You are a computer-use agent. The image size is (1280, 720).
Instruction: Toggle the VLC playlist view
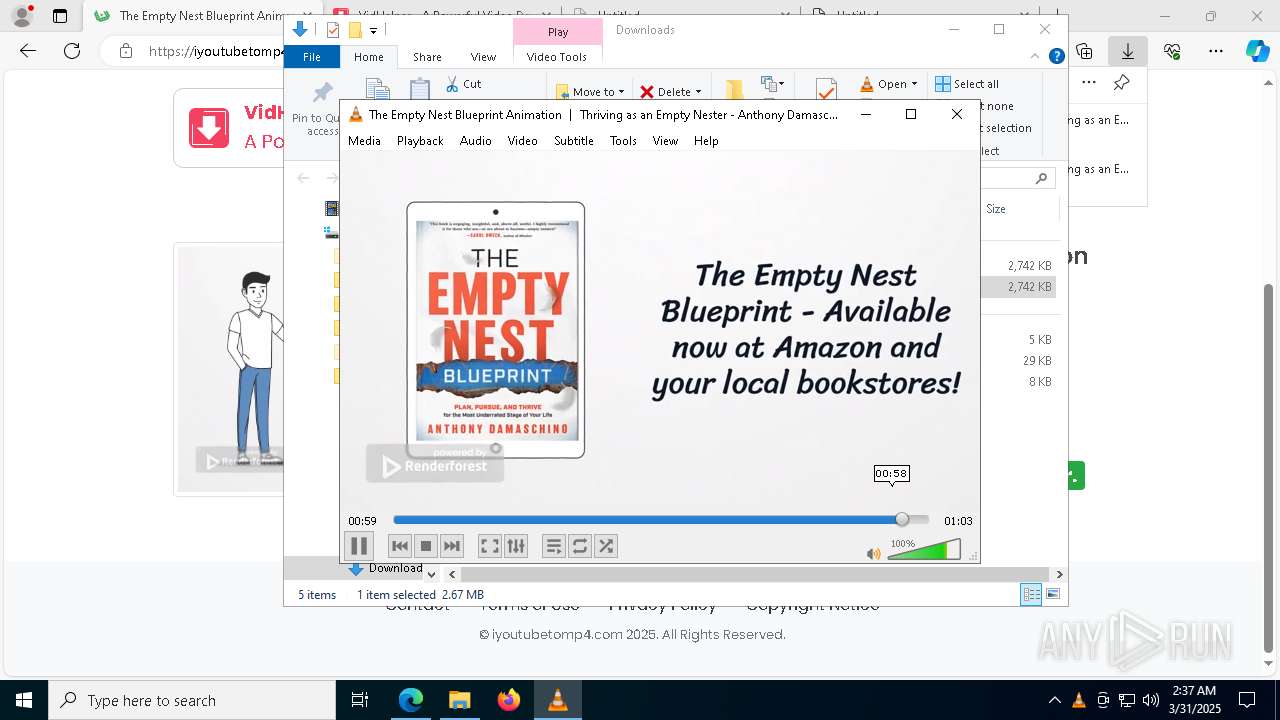pyautogui.click(x=554, y=546)
